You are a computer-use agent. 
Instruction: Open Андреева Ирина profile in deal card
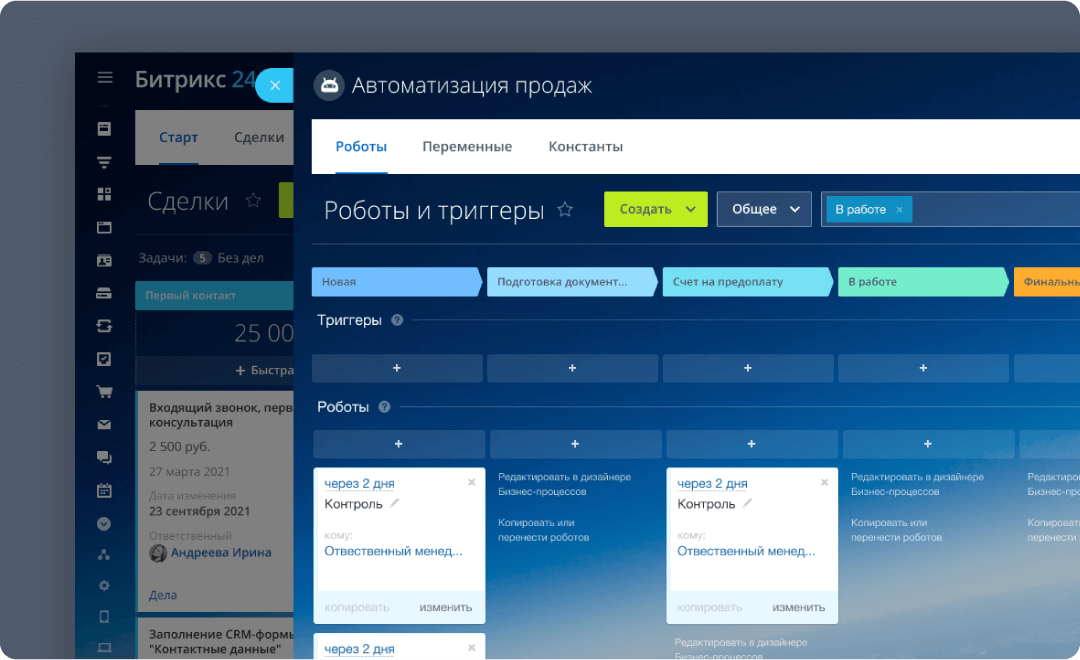(x=221, y=553)
